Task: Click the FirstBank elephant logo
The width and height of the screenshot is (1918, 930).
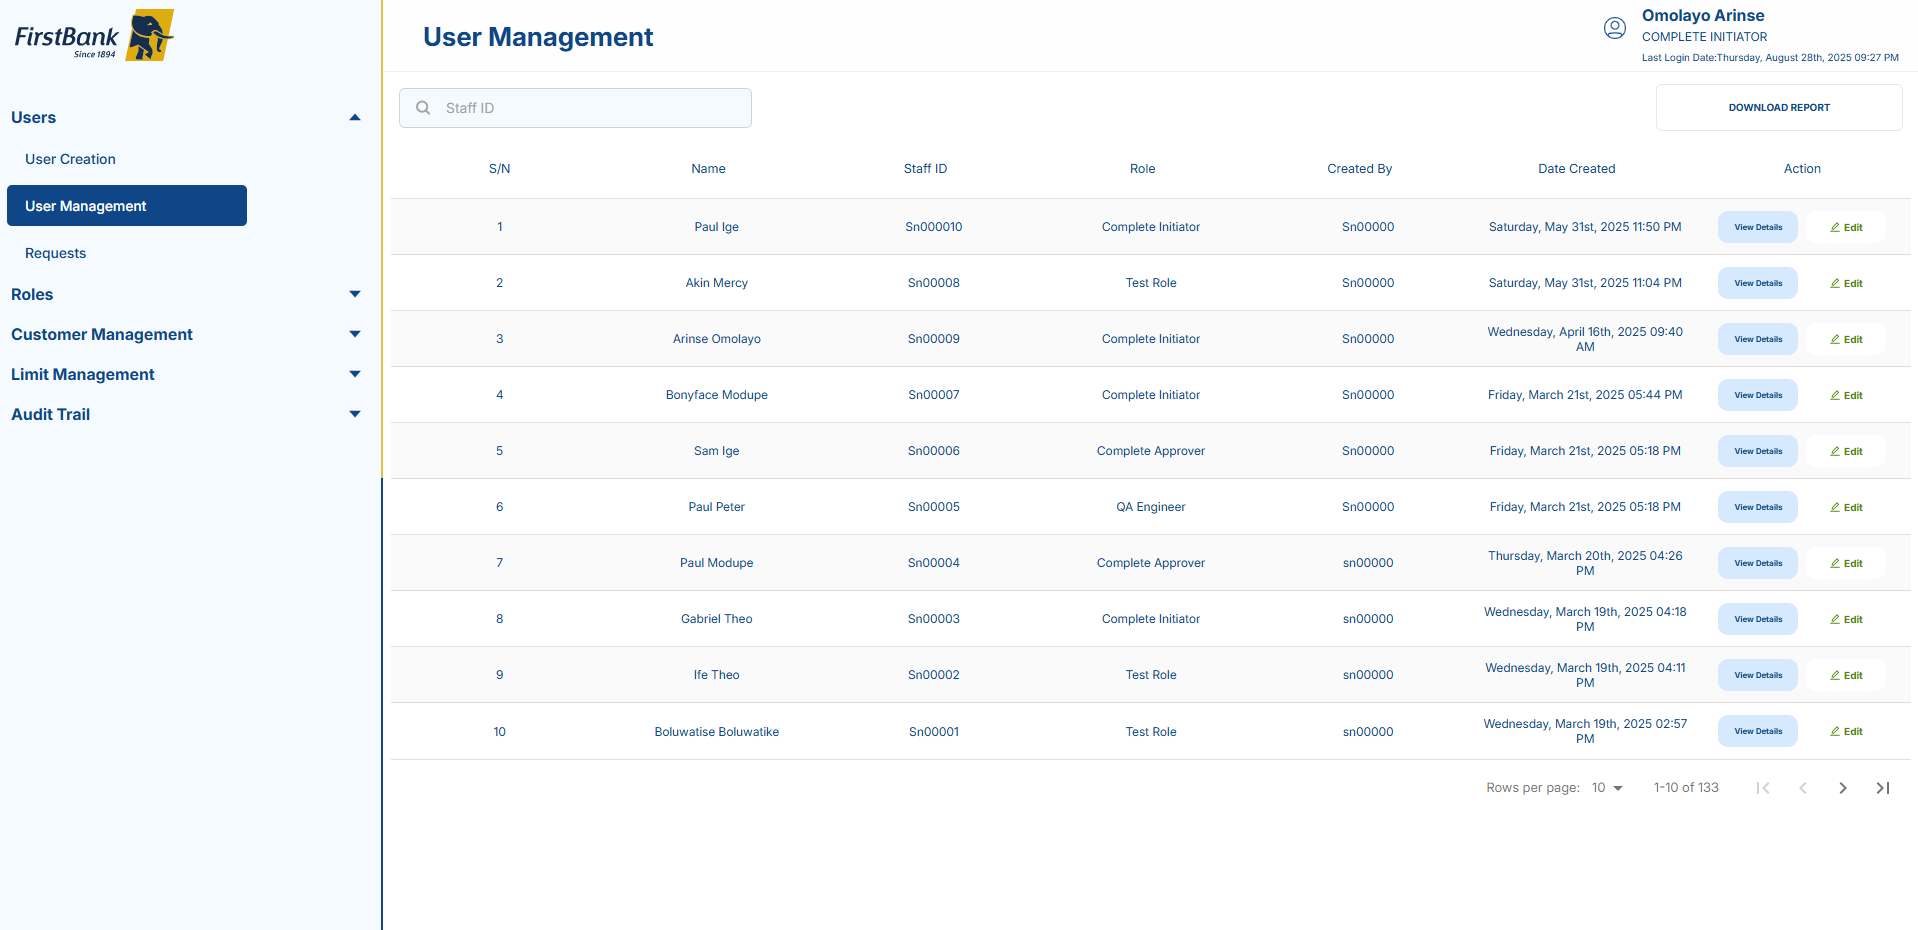Action: pos(149,36)
